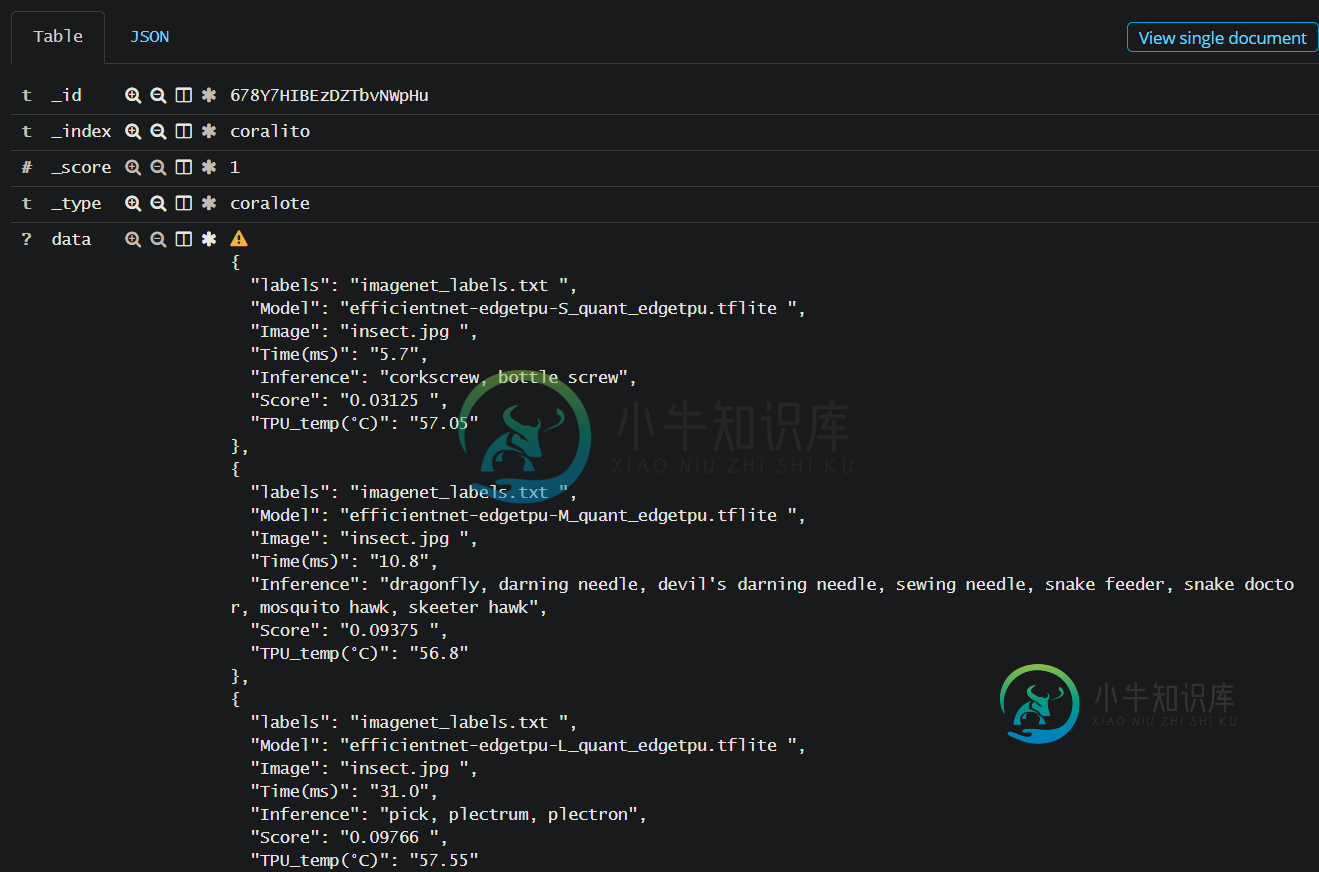Screen dimensions: 1319x872
Task: Toggle _type column in table
Action: [184, 203]
